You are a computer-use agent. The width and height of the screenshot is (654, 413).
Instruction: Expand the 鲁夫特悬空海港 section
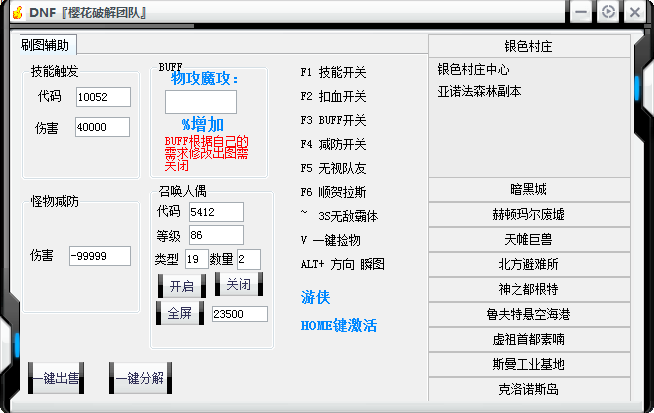point(529,315)
